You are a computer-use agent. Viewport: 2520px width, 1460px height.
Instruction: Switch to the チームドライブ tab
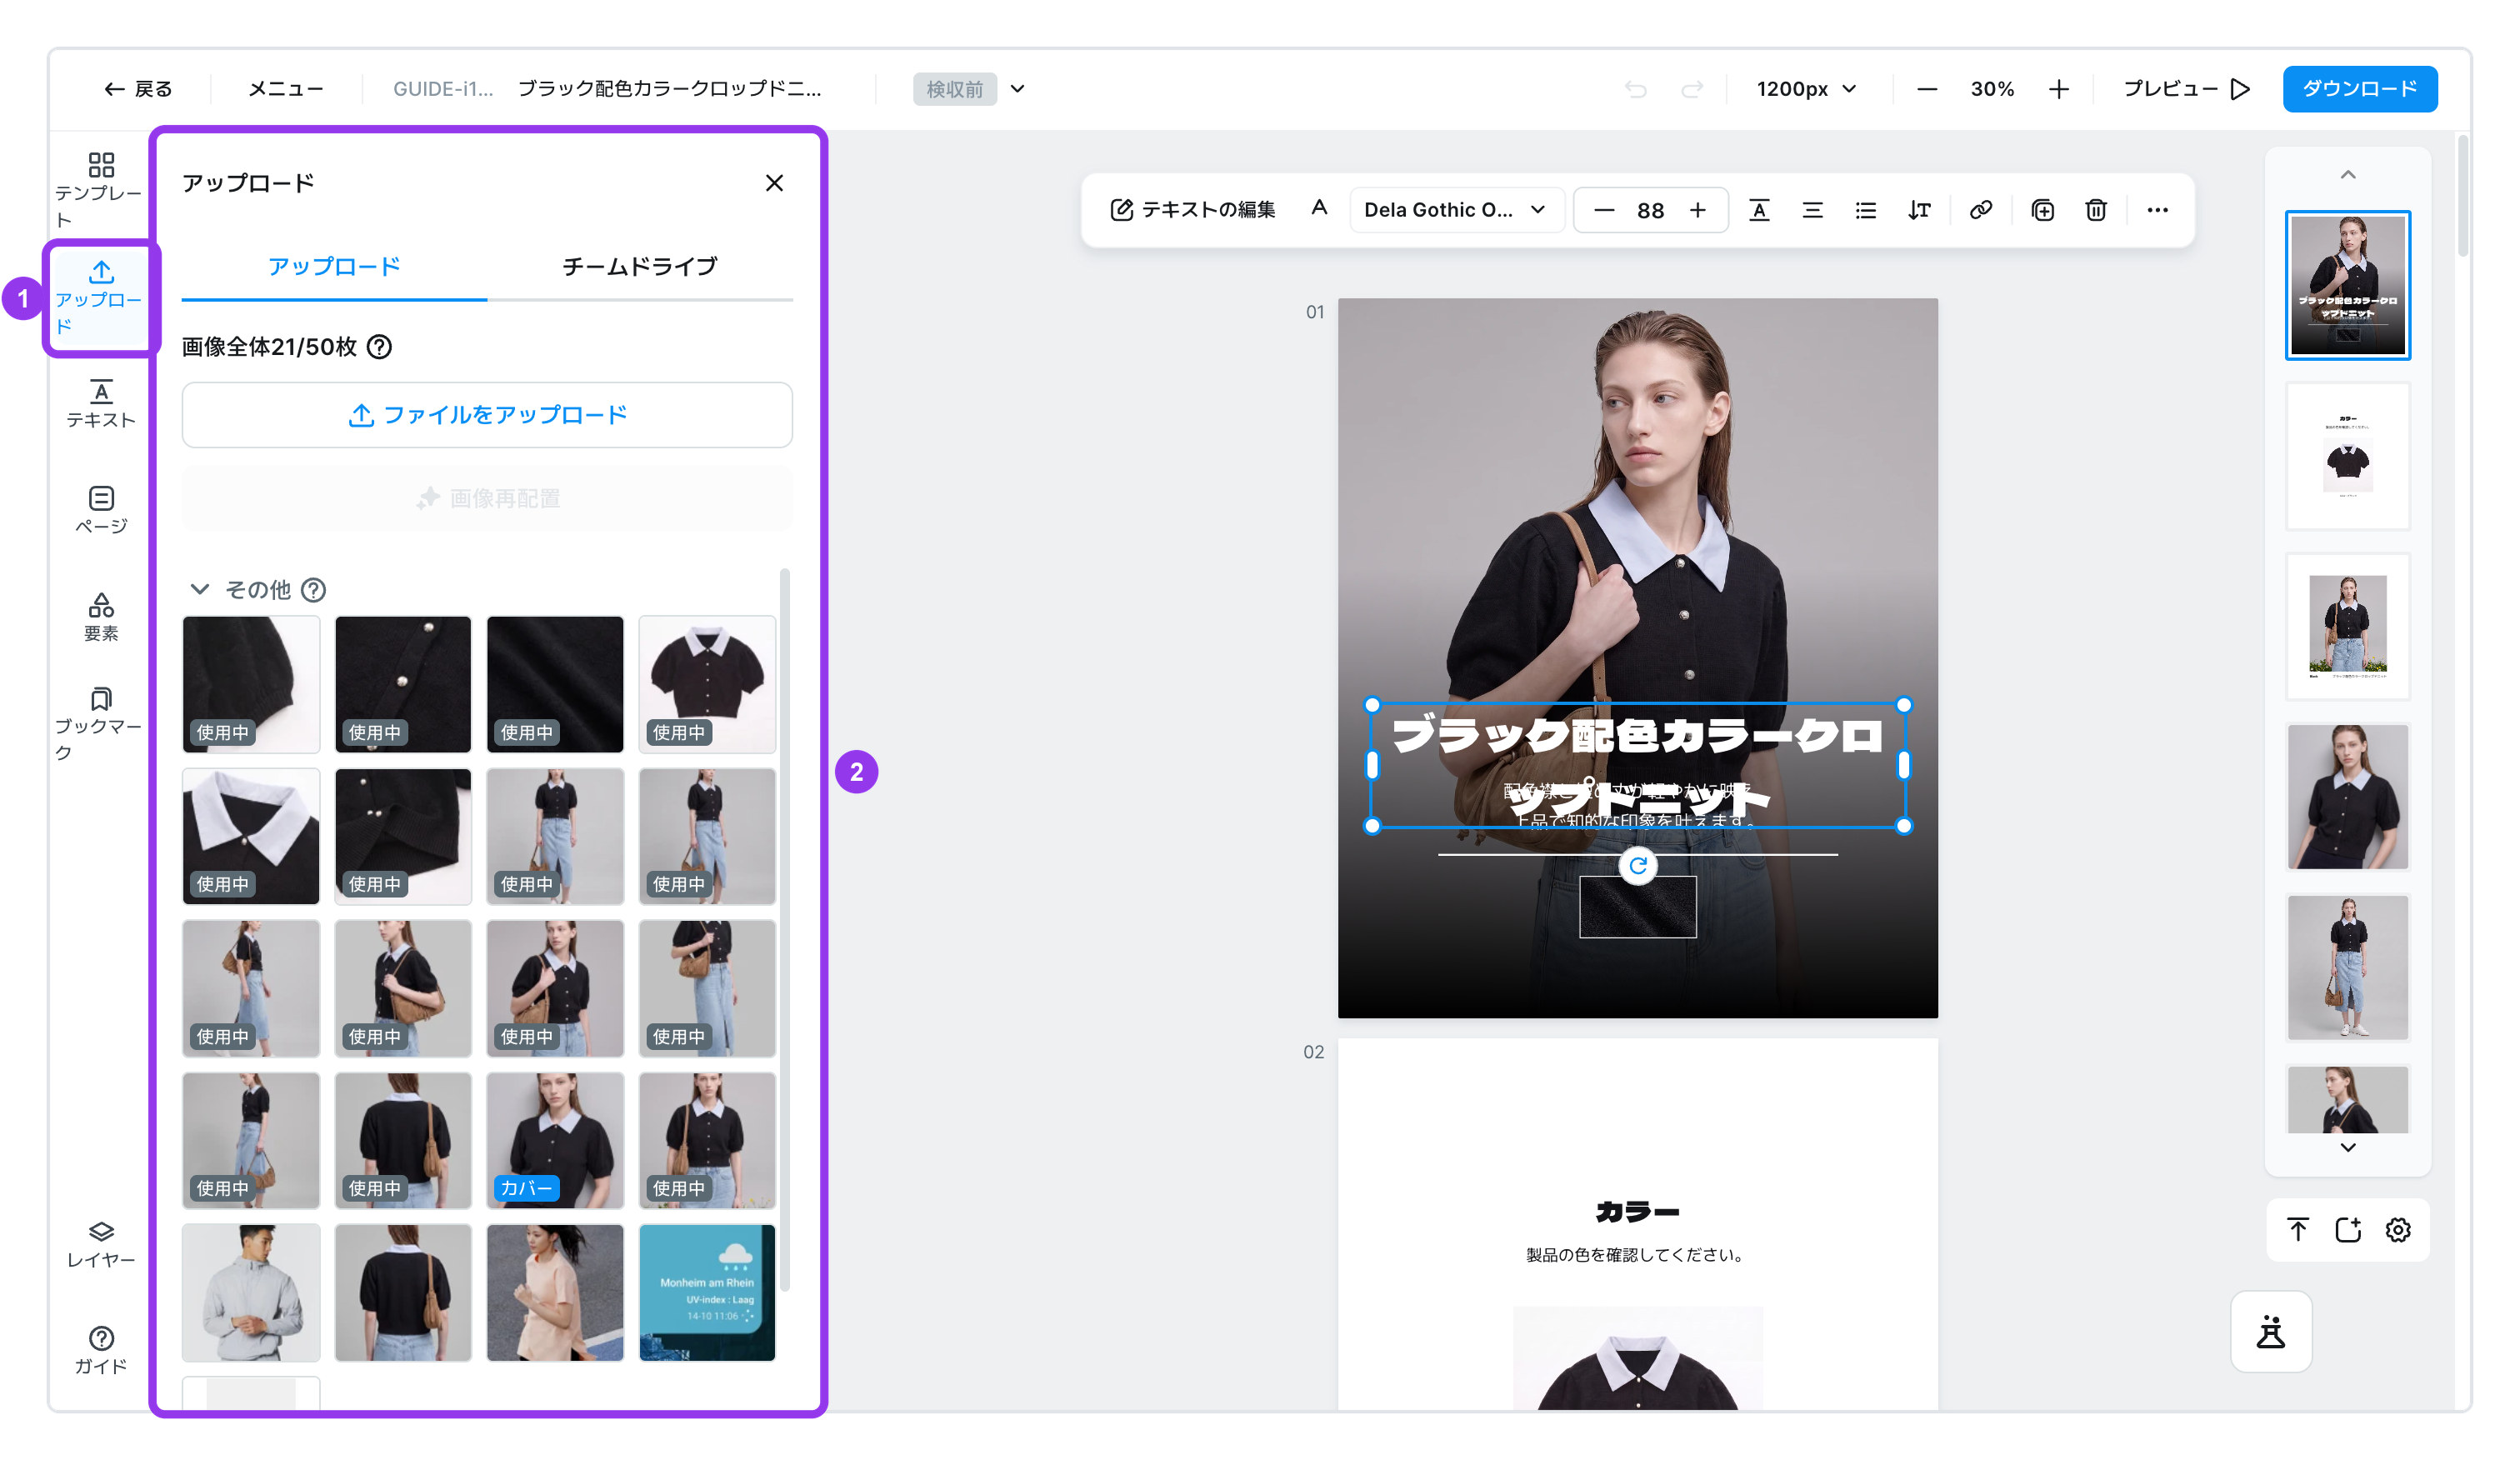pyautogui.click(x=640, y=267)
